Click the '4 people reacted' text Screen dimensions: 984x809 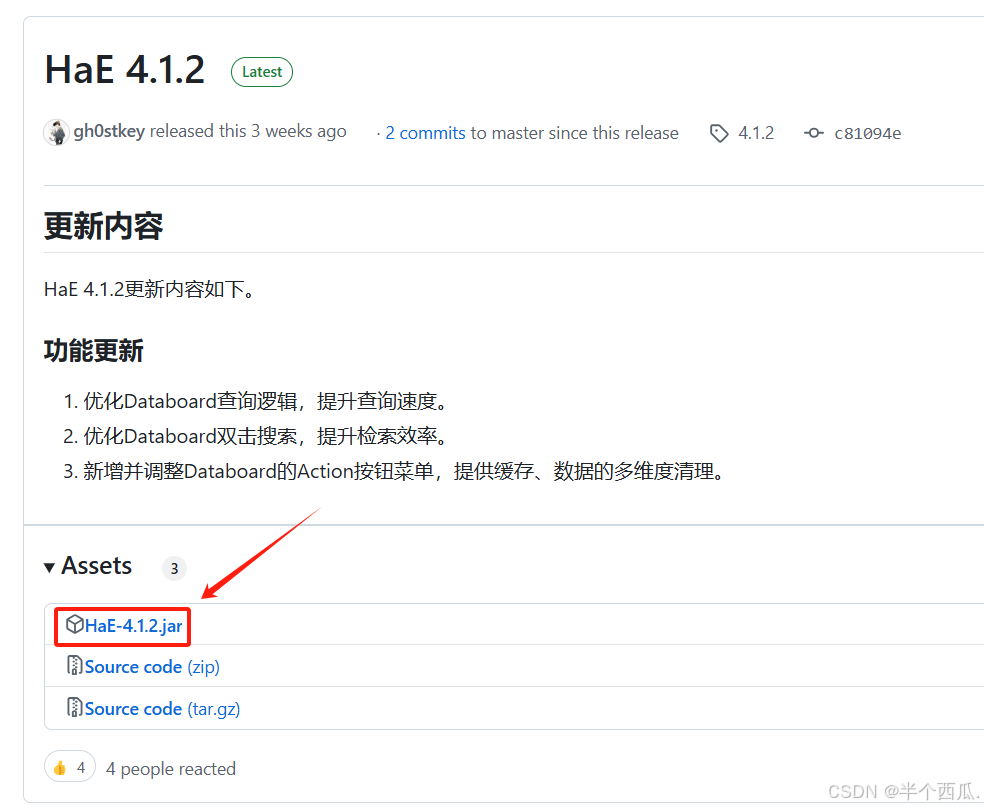click(171, 769)
